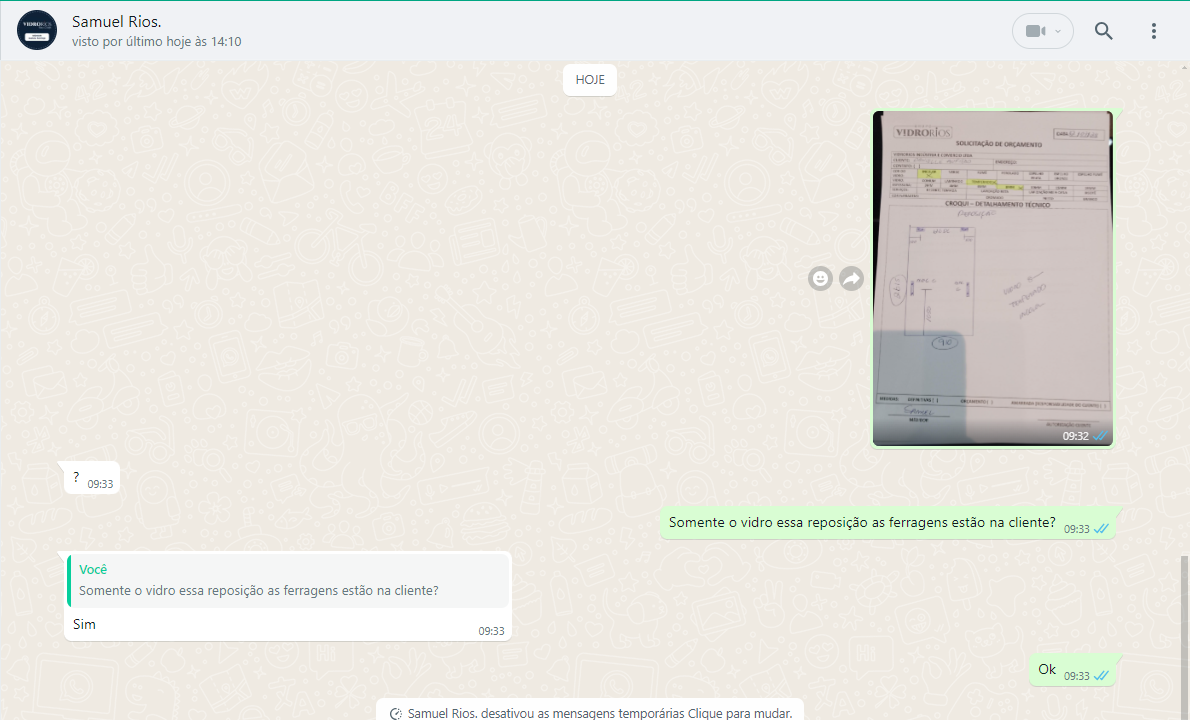Select the 'Somente o vidro essa reposição' sent message
This screenshot has width=1190, height=720.
(x=887, y=523)
